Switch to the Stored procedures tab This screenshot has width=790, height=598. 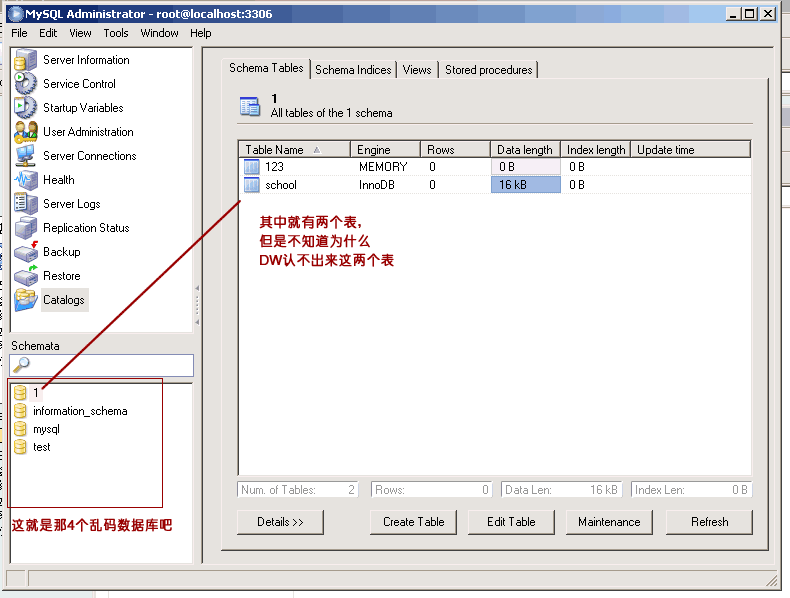pyautogui.click(x=488, y=70)
